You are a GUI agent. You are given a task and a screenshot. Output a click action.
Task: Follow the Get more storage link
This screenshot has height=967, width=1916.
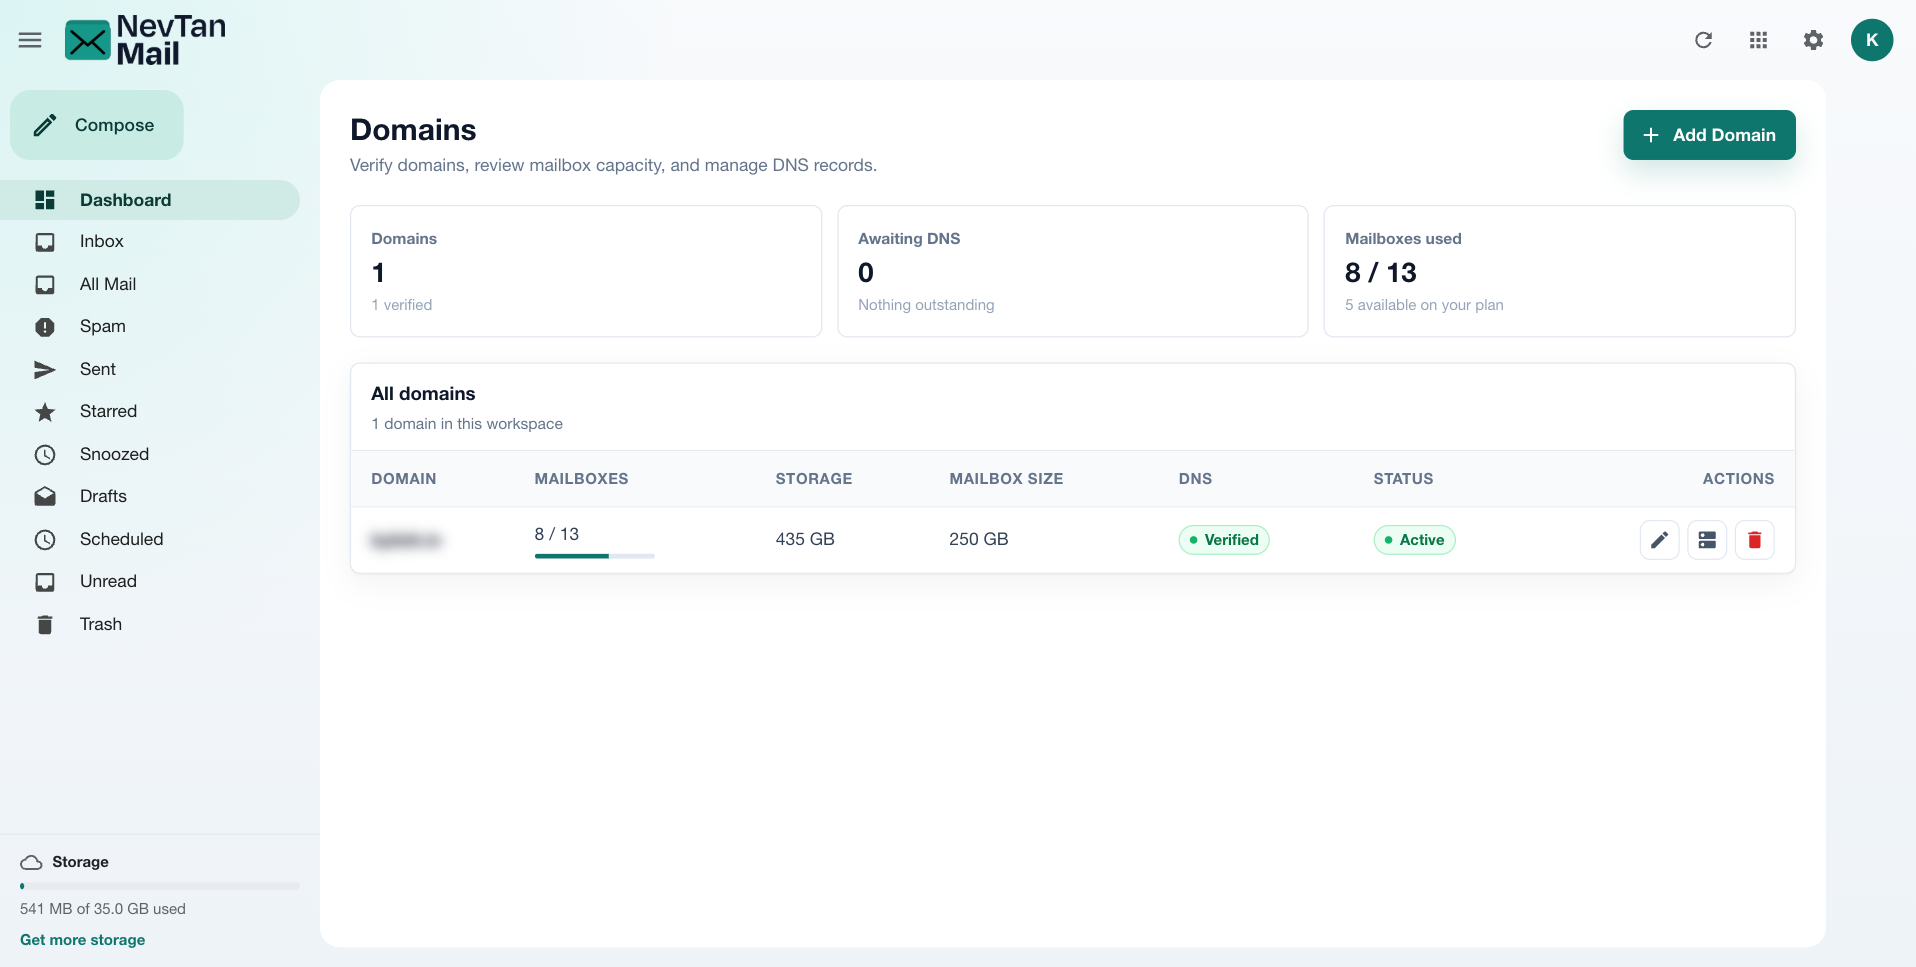pyautogui.click(x=82, y=940)
